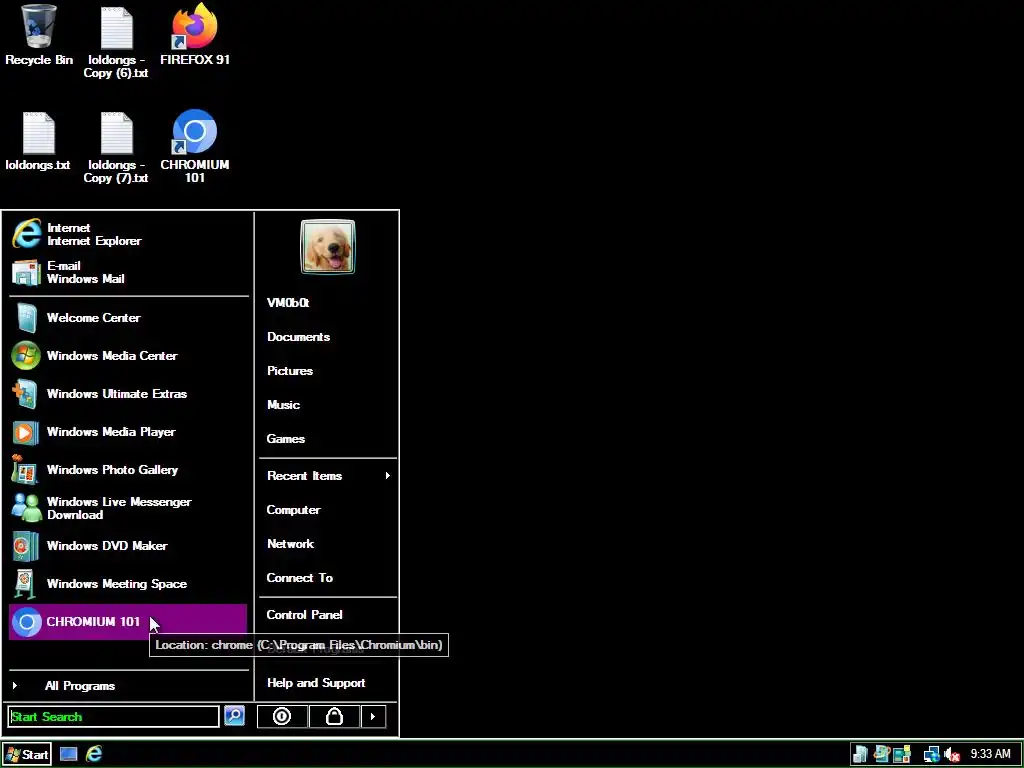The height and width of the screenshot is (768, 1024).
Task: Open Windows Meeting Space
Action: pos(129,584)
